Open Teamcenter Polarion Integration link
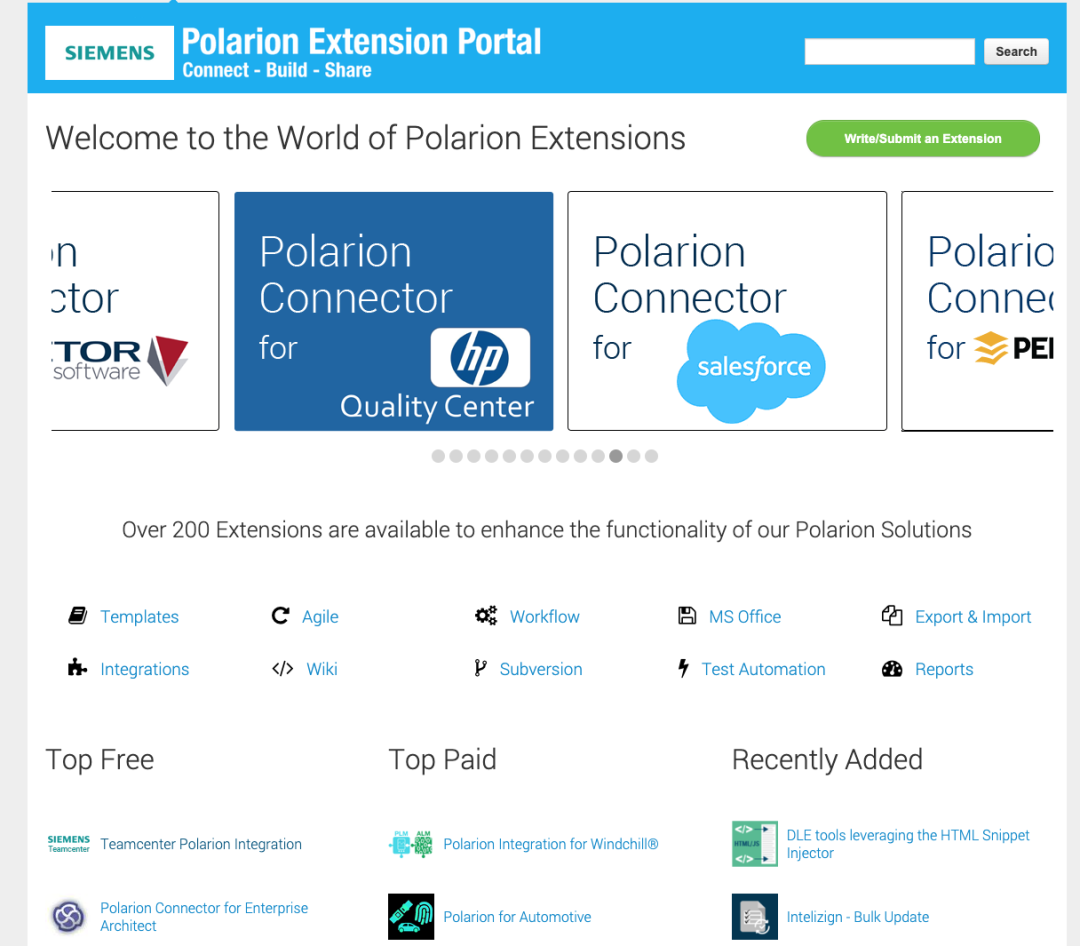Screen dimensions: 1080x946 coord(201,844)
